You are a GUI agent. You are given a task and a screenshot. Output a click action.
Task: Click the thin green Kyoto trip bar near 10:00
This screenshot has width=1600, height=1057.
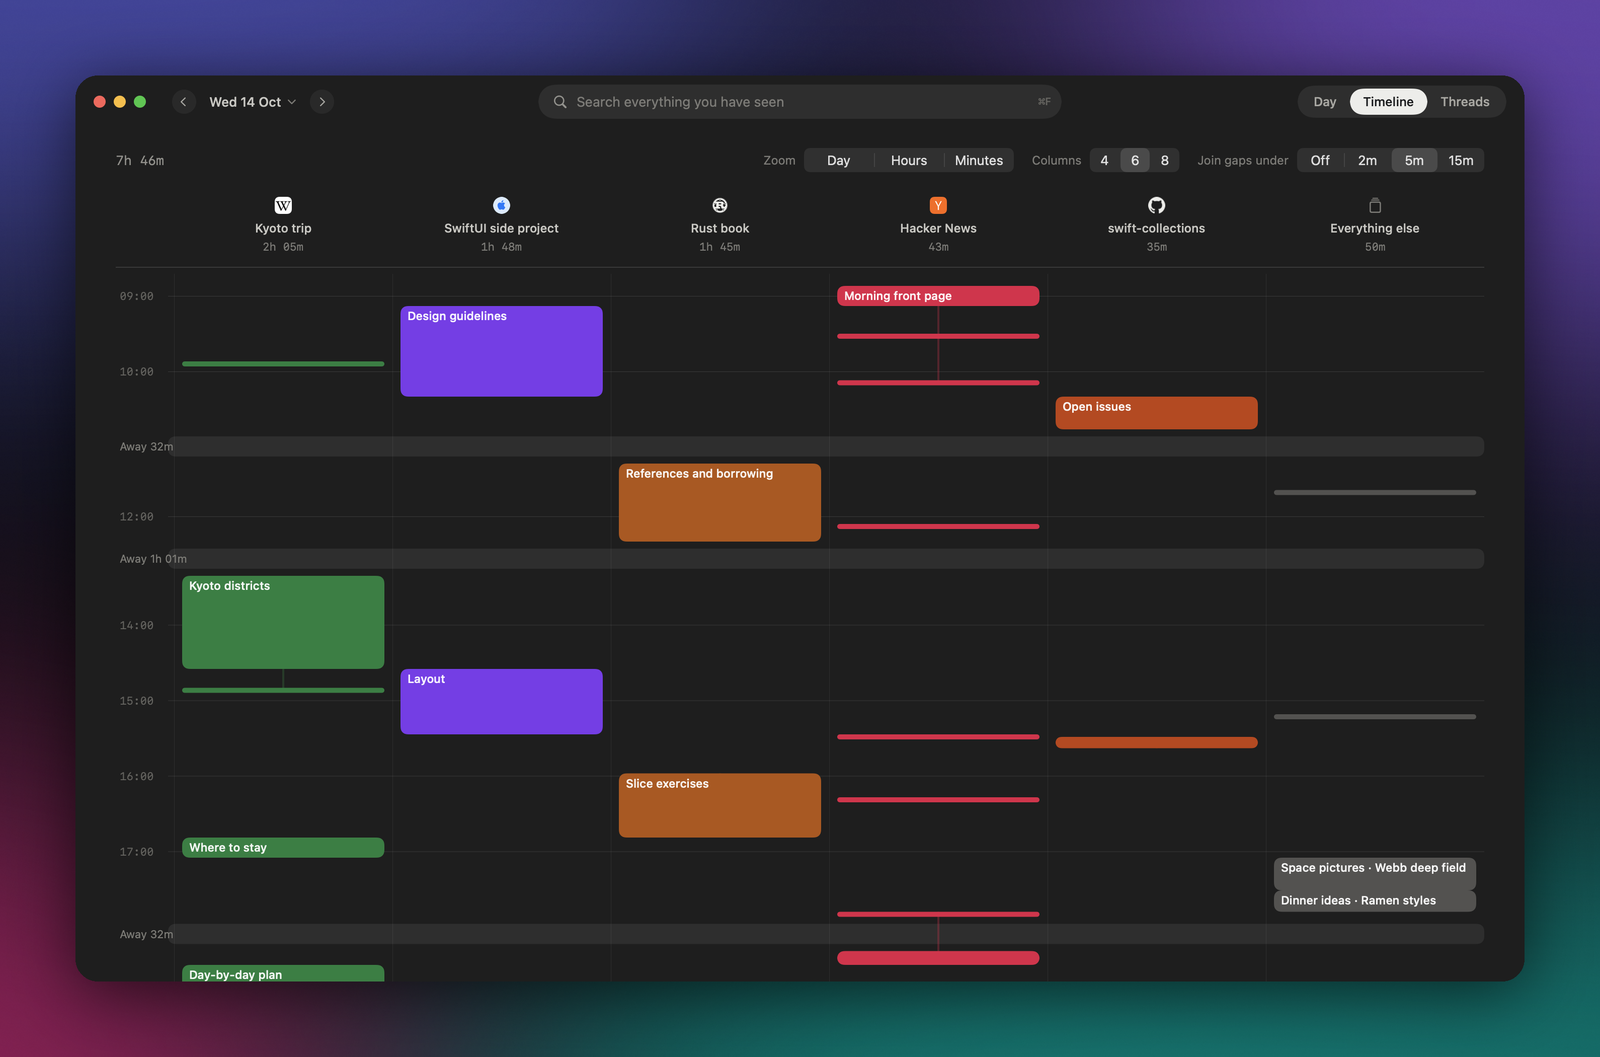[283, 364]
